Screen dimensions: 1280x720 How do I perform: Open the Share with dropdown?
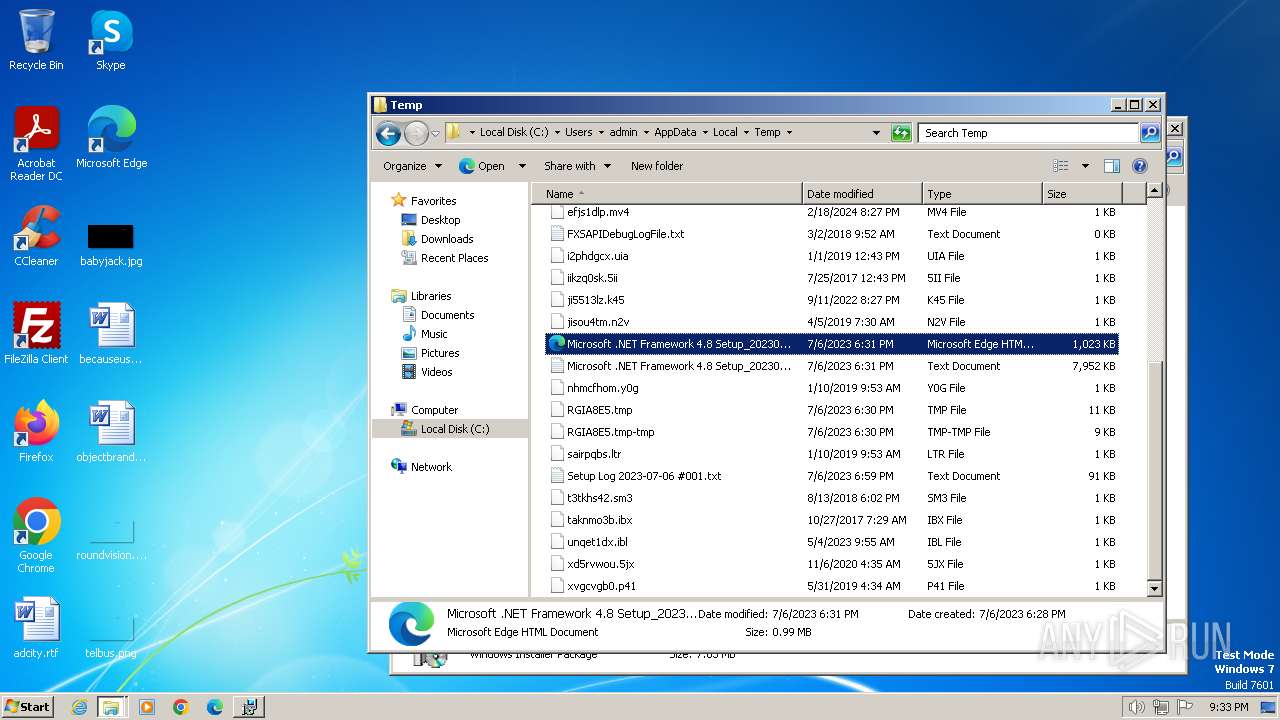click(577, 166)
